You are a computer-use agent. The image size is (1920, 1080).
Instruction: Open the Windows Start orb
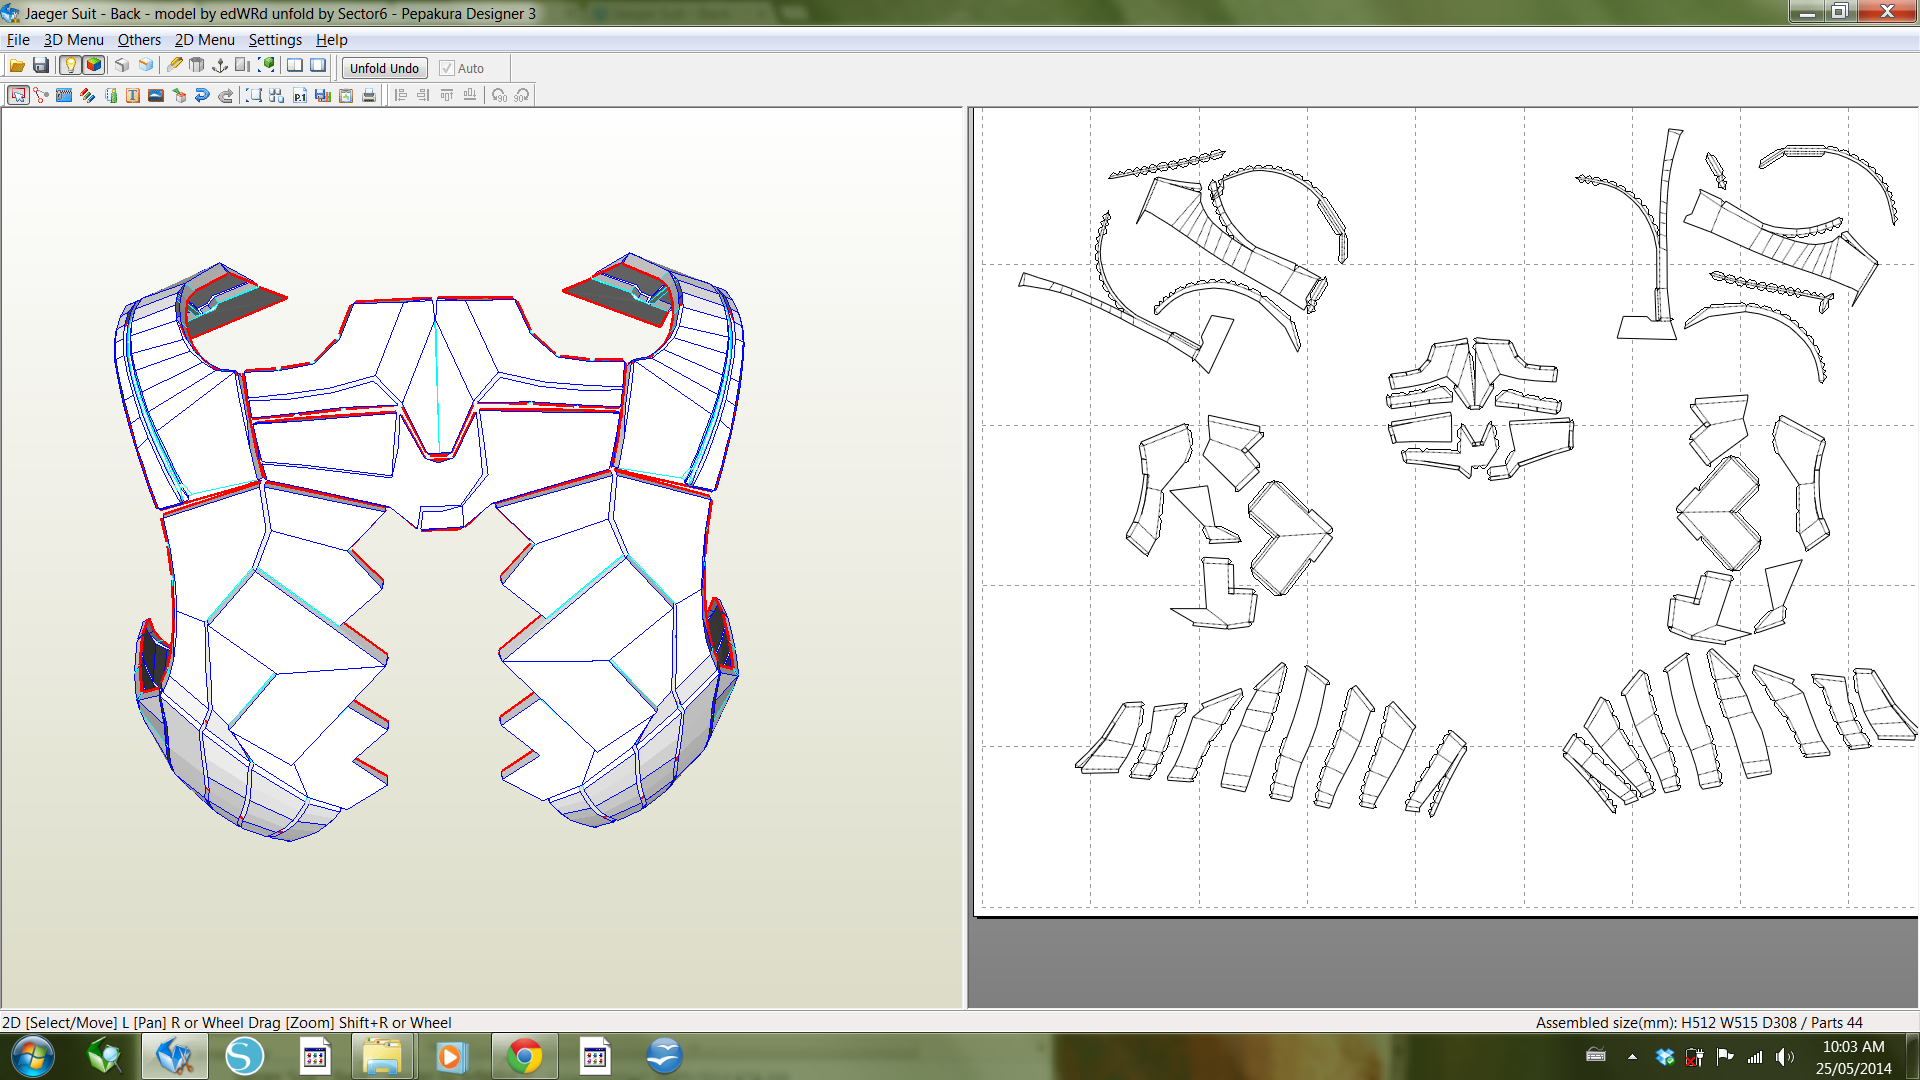coord(32,1056)
